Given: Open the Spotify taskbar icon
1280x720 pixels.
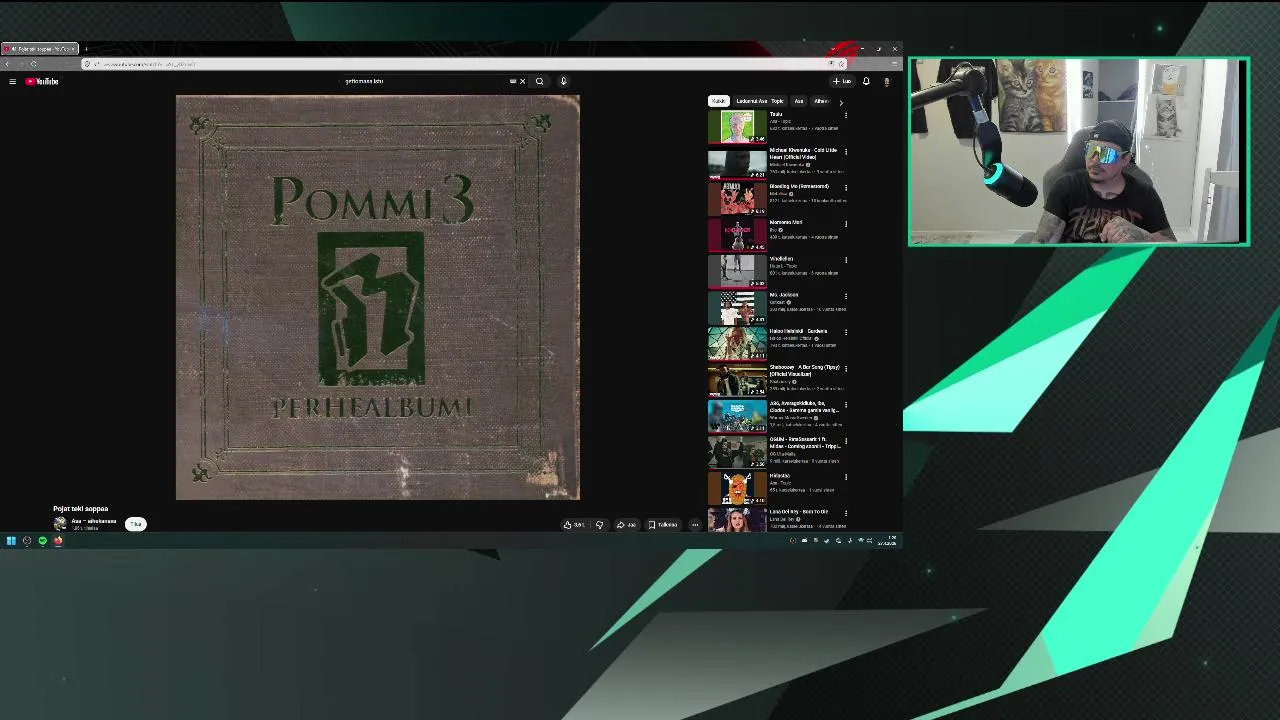Looking at the screenshot, I should [42, 541].
